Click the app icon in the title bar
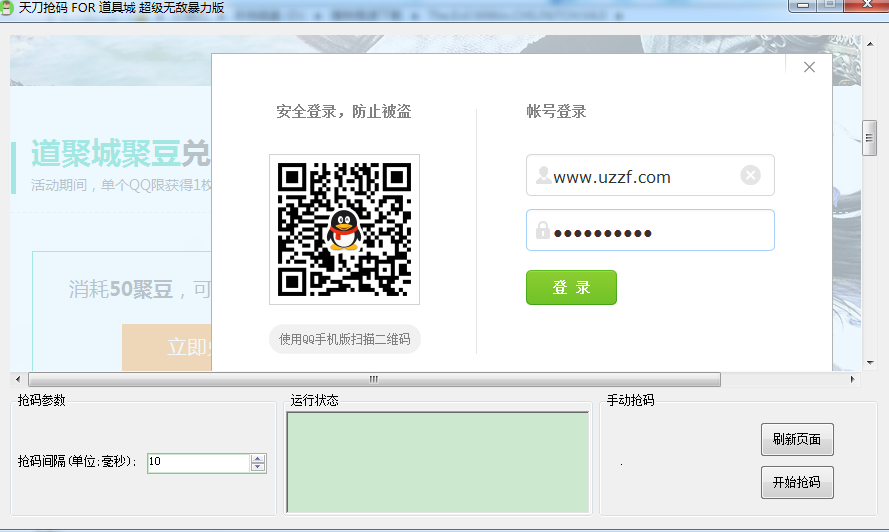The width and height of the screenshot is (889, 532). point(6,8)
